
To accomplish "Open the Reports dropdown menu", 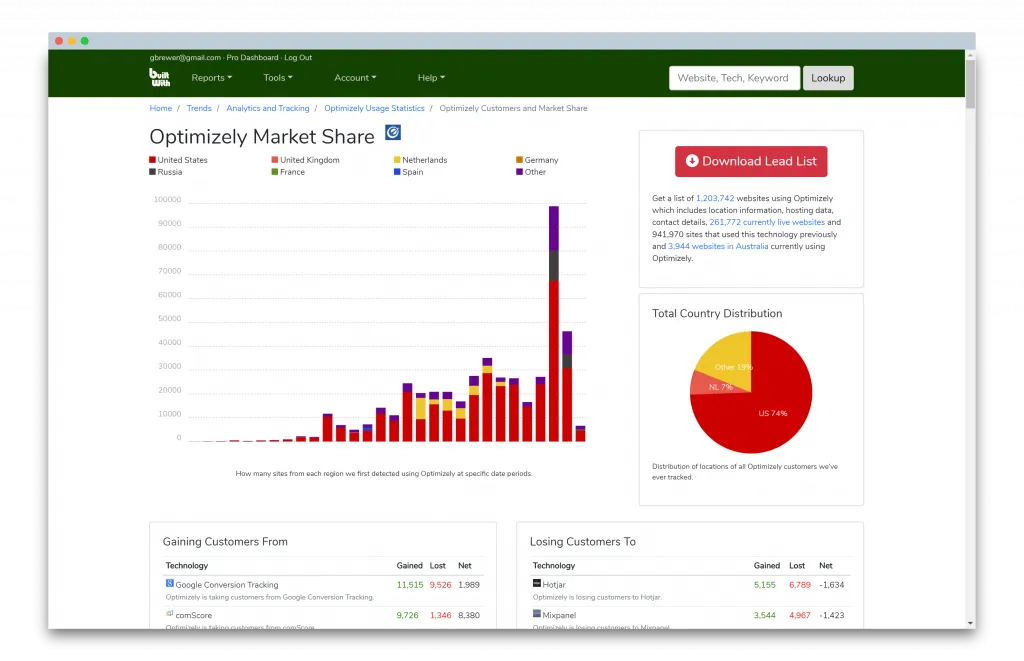I will coord(211,78).
